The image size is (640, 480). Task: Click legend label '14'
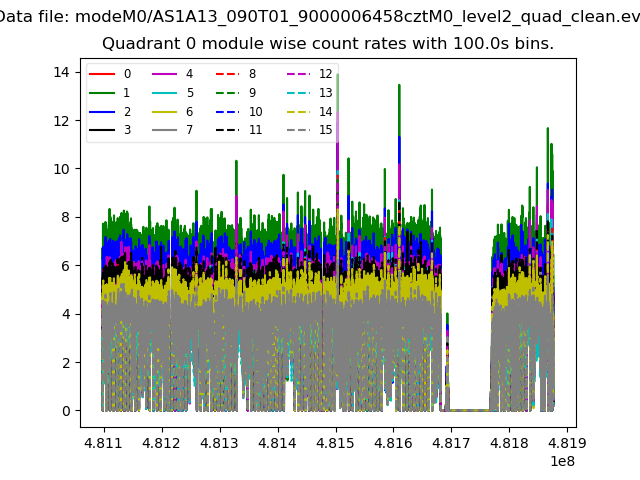326,111
